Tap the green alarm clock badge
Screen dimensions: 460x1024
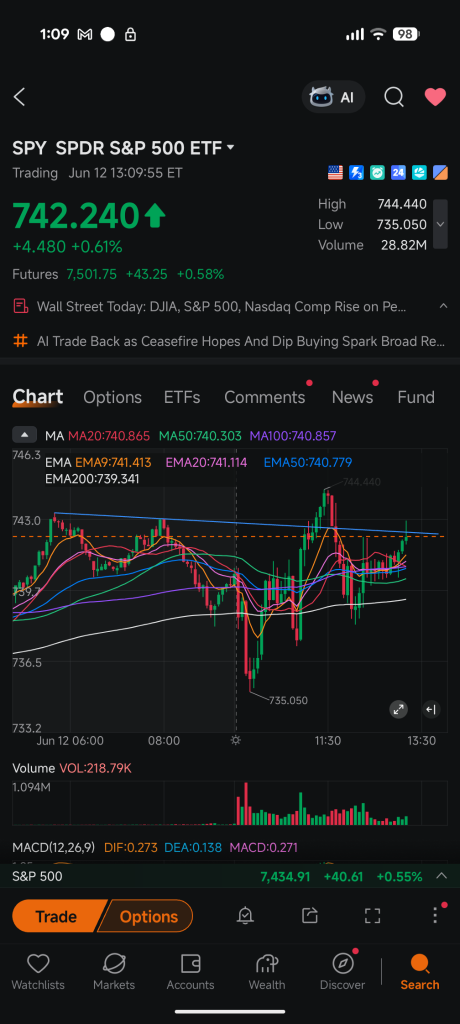click(377, 172)
